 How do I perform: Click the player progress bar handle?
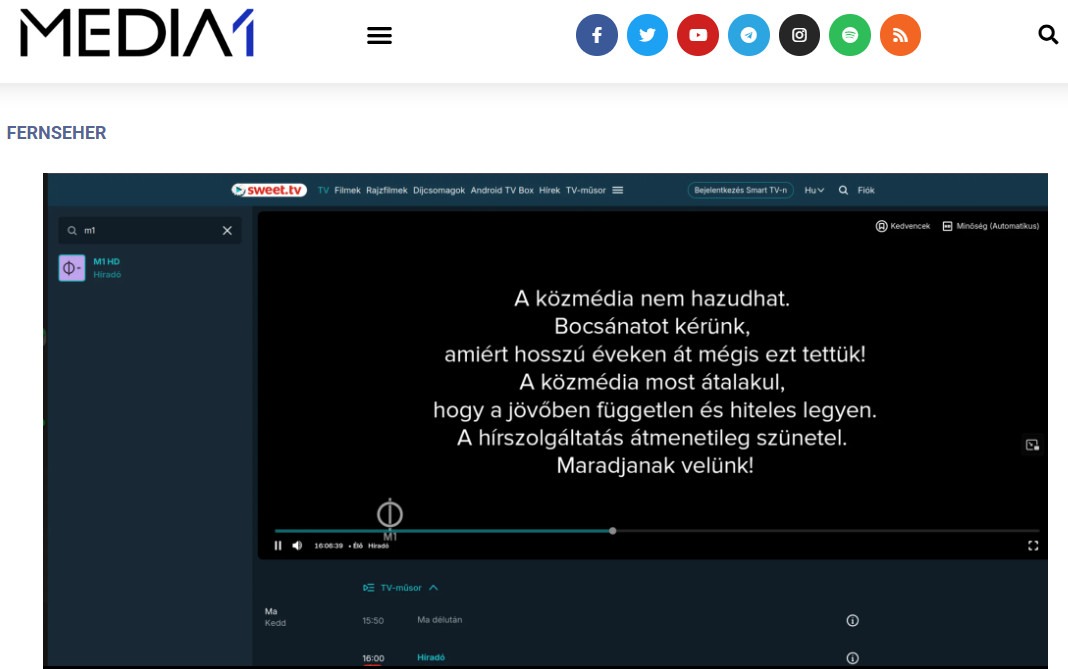[613, 531]
